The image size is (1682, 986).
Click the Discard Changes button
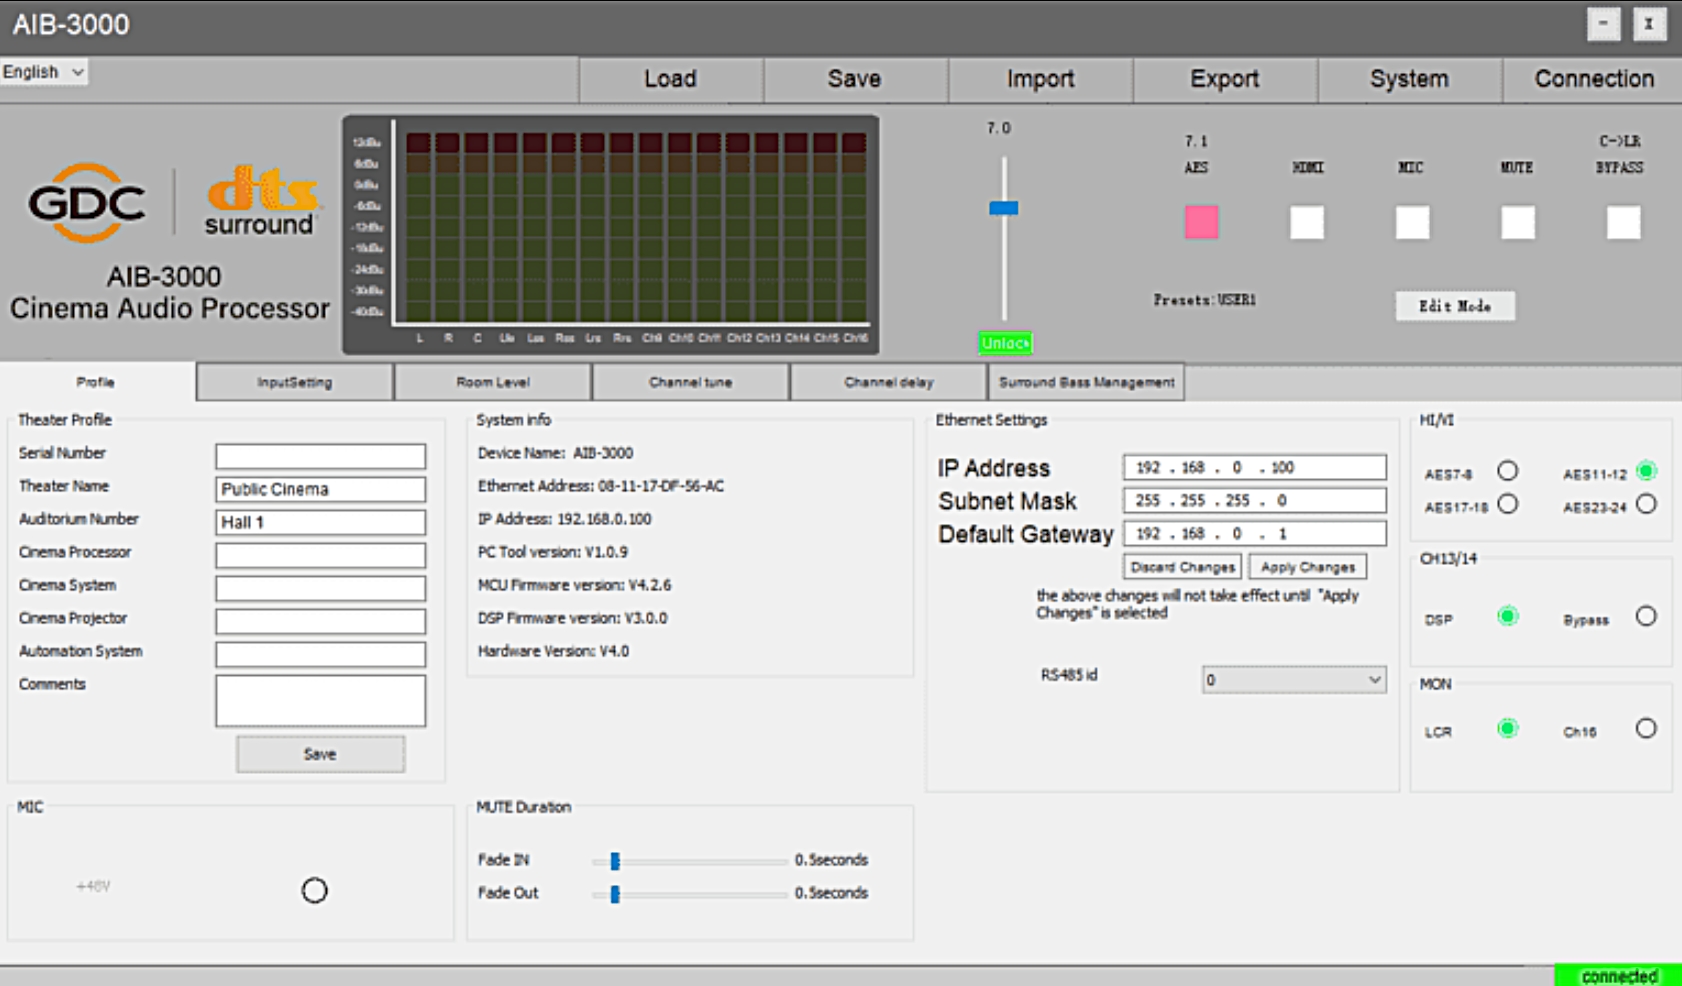click(1182, 567)
